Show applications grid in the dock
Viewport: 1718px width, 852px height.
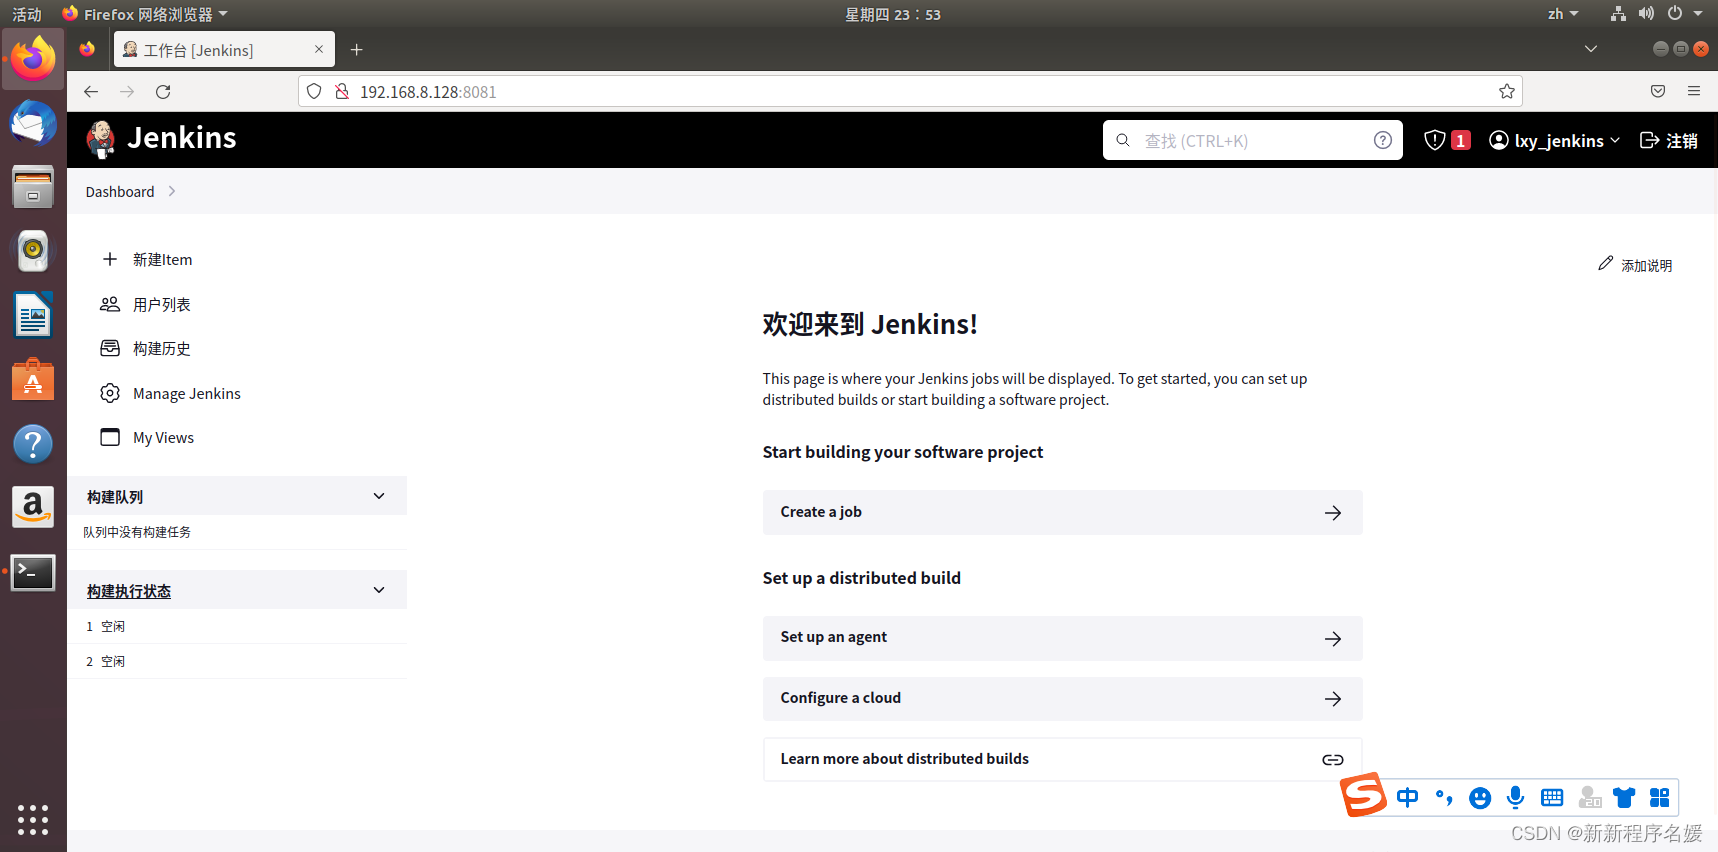click(33, 820)
